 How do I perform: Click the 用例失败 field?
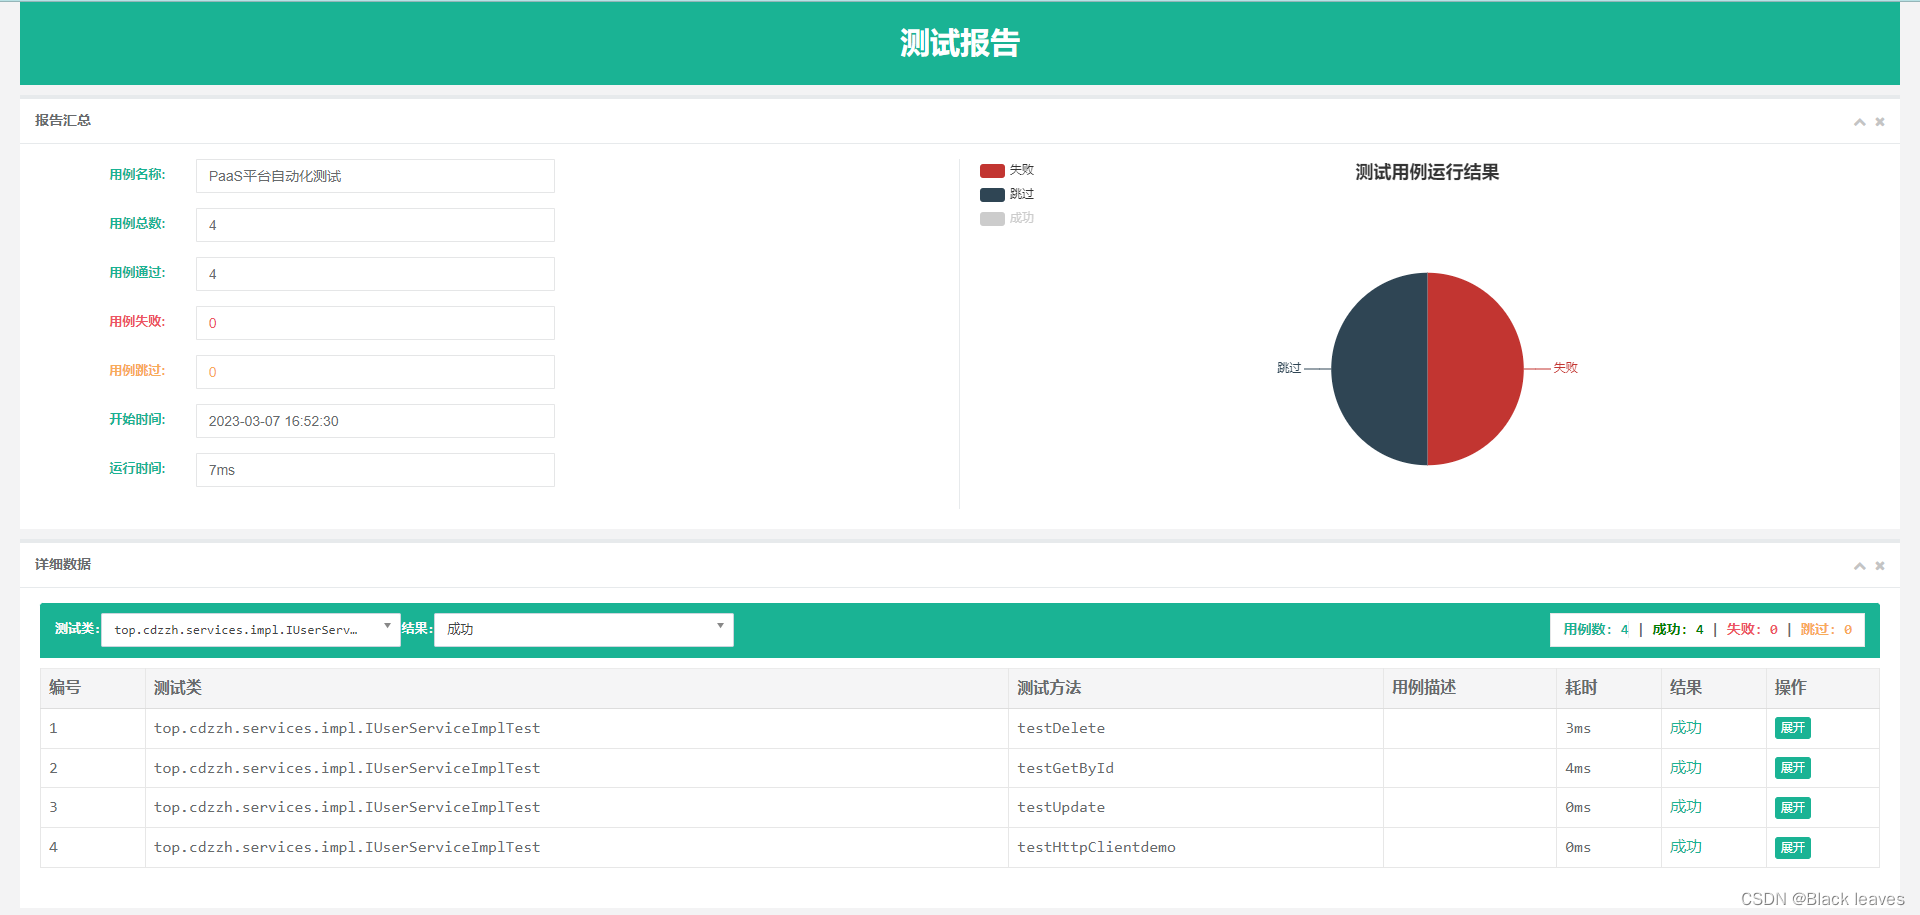(x=375, y=323)
